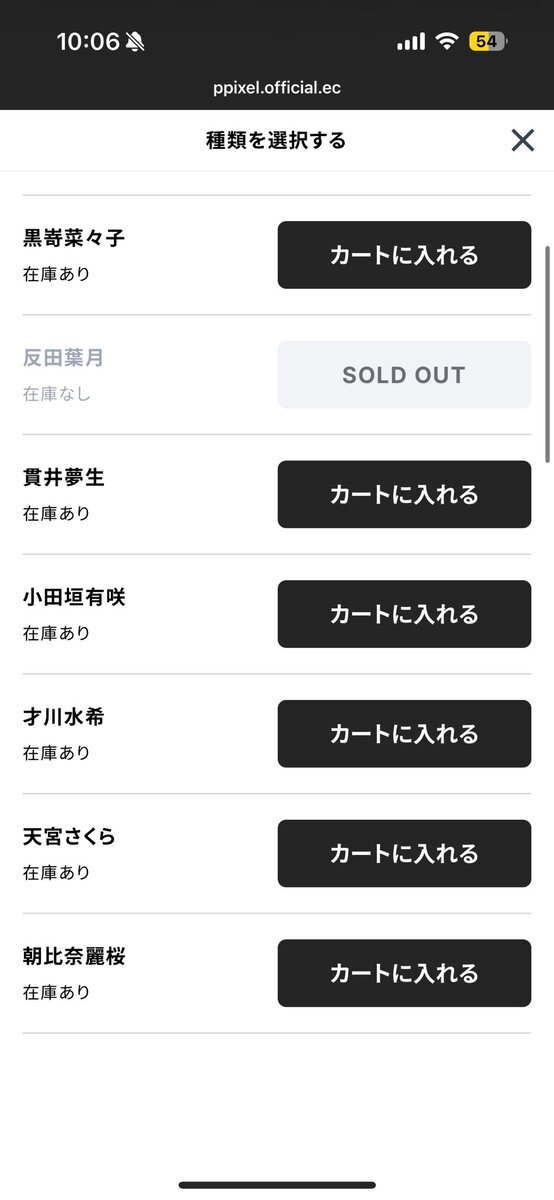Select the greyed-out 反田葉月 name label
The image size is (554, 1200).
[63, 358]
